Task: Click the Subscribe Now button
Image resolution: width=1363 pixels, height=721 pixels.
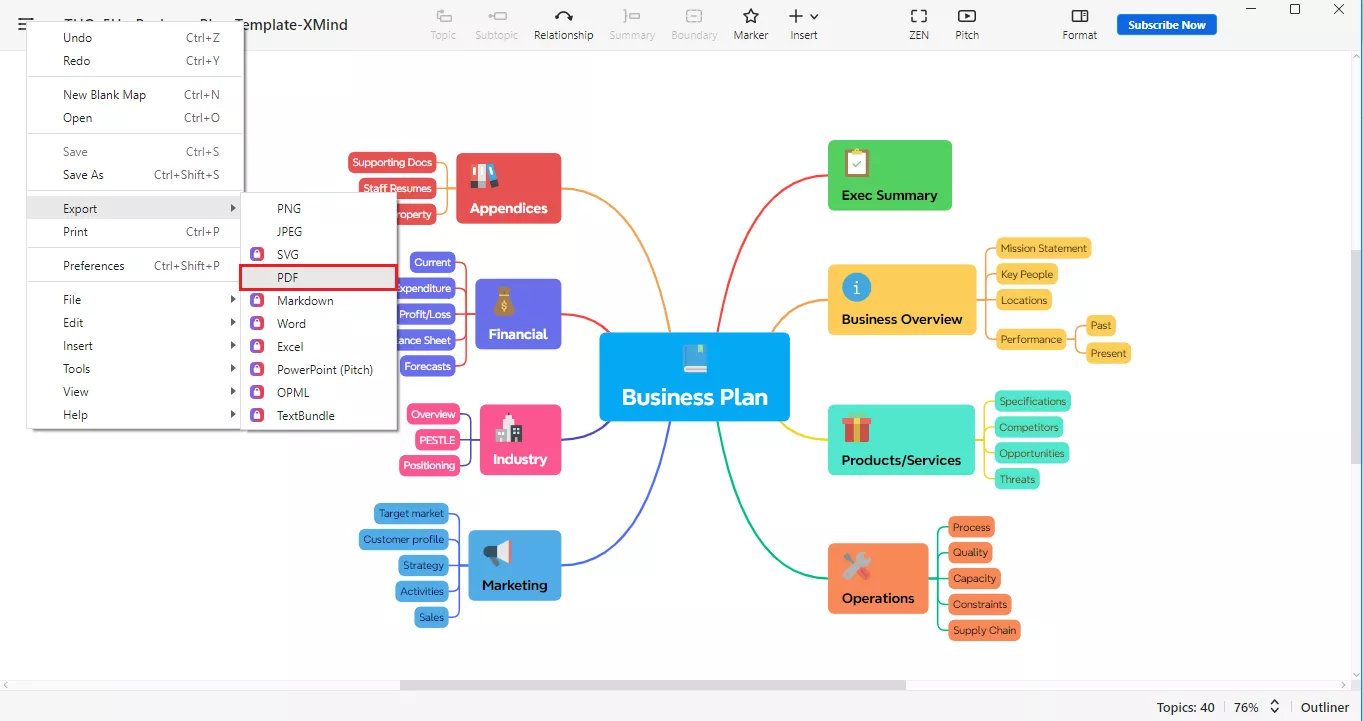Action: (x=1166, y=25)
